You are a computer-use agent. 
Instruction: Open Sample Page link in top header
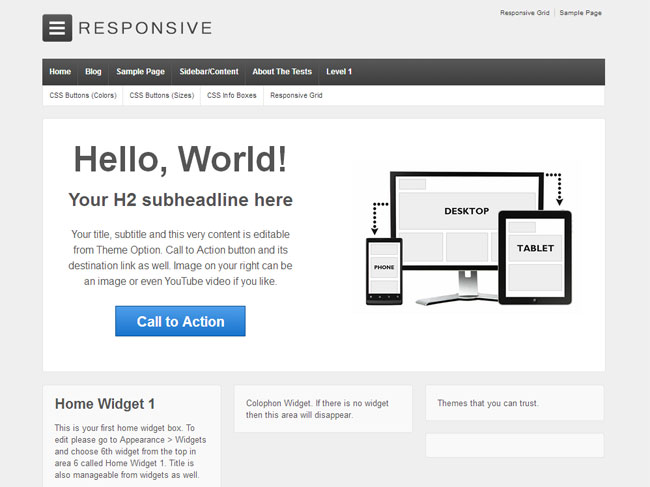click(580, 13)
